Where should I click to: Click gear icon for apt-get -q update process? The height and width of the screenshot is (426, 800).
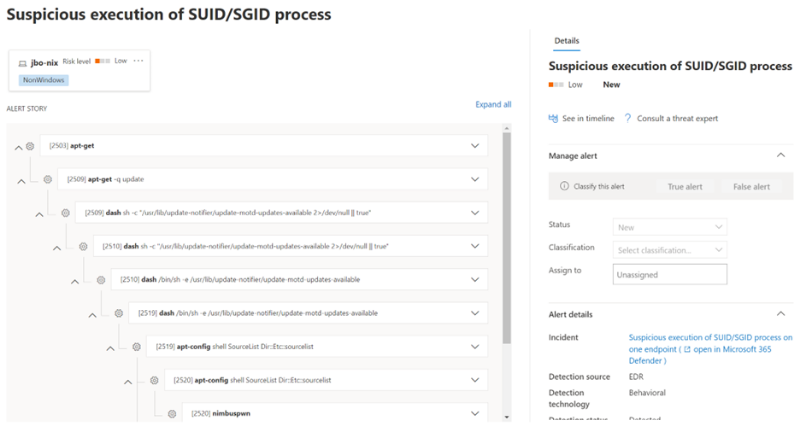click(48, 179)
